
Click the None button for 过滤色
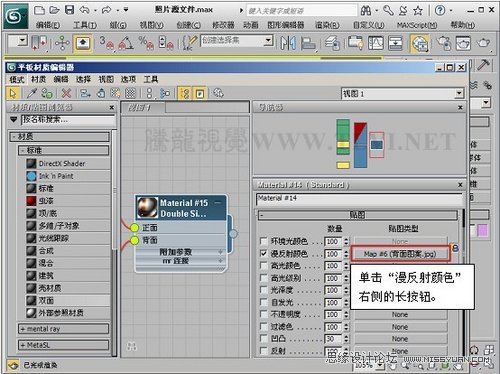(x=400, y=327)
